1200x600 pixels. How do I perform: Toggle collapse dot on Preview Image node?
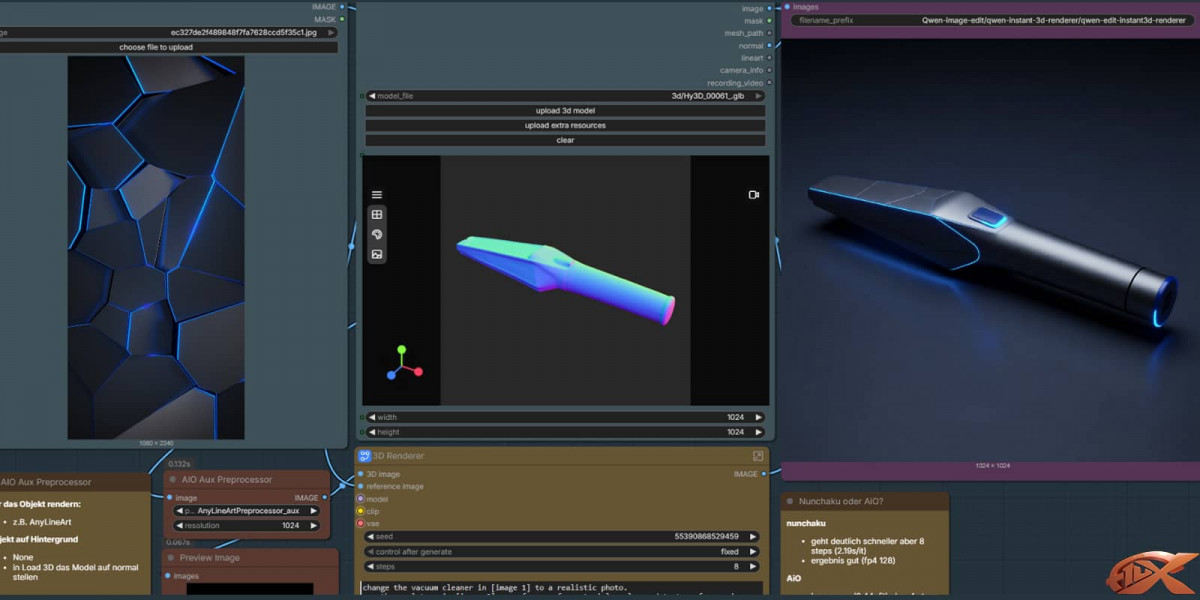pos(171,558)
